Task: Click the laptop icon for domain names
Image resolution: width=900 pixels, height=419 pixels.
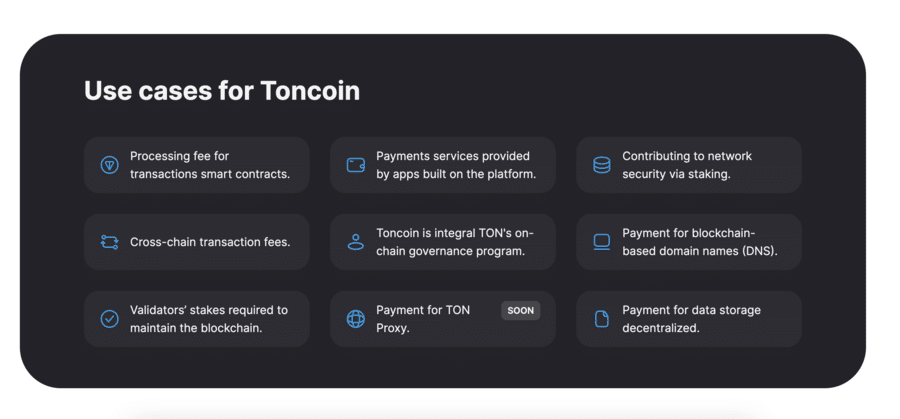Action: pos(602,242)
